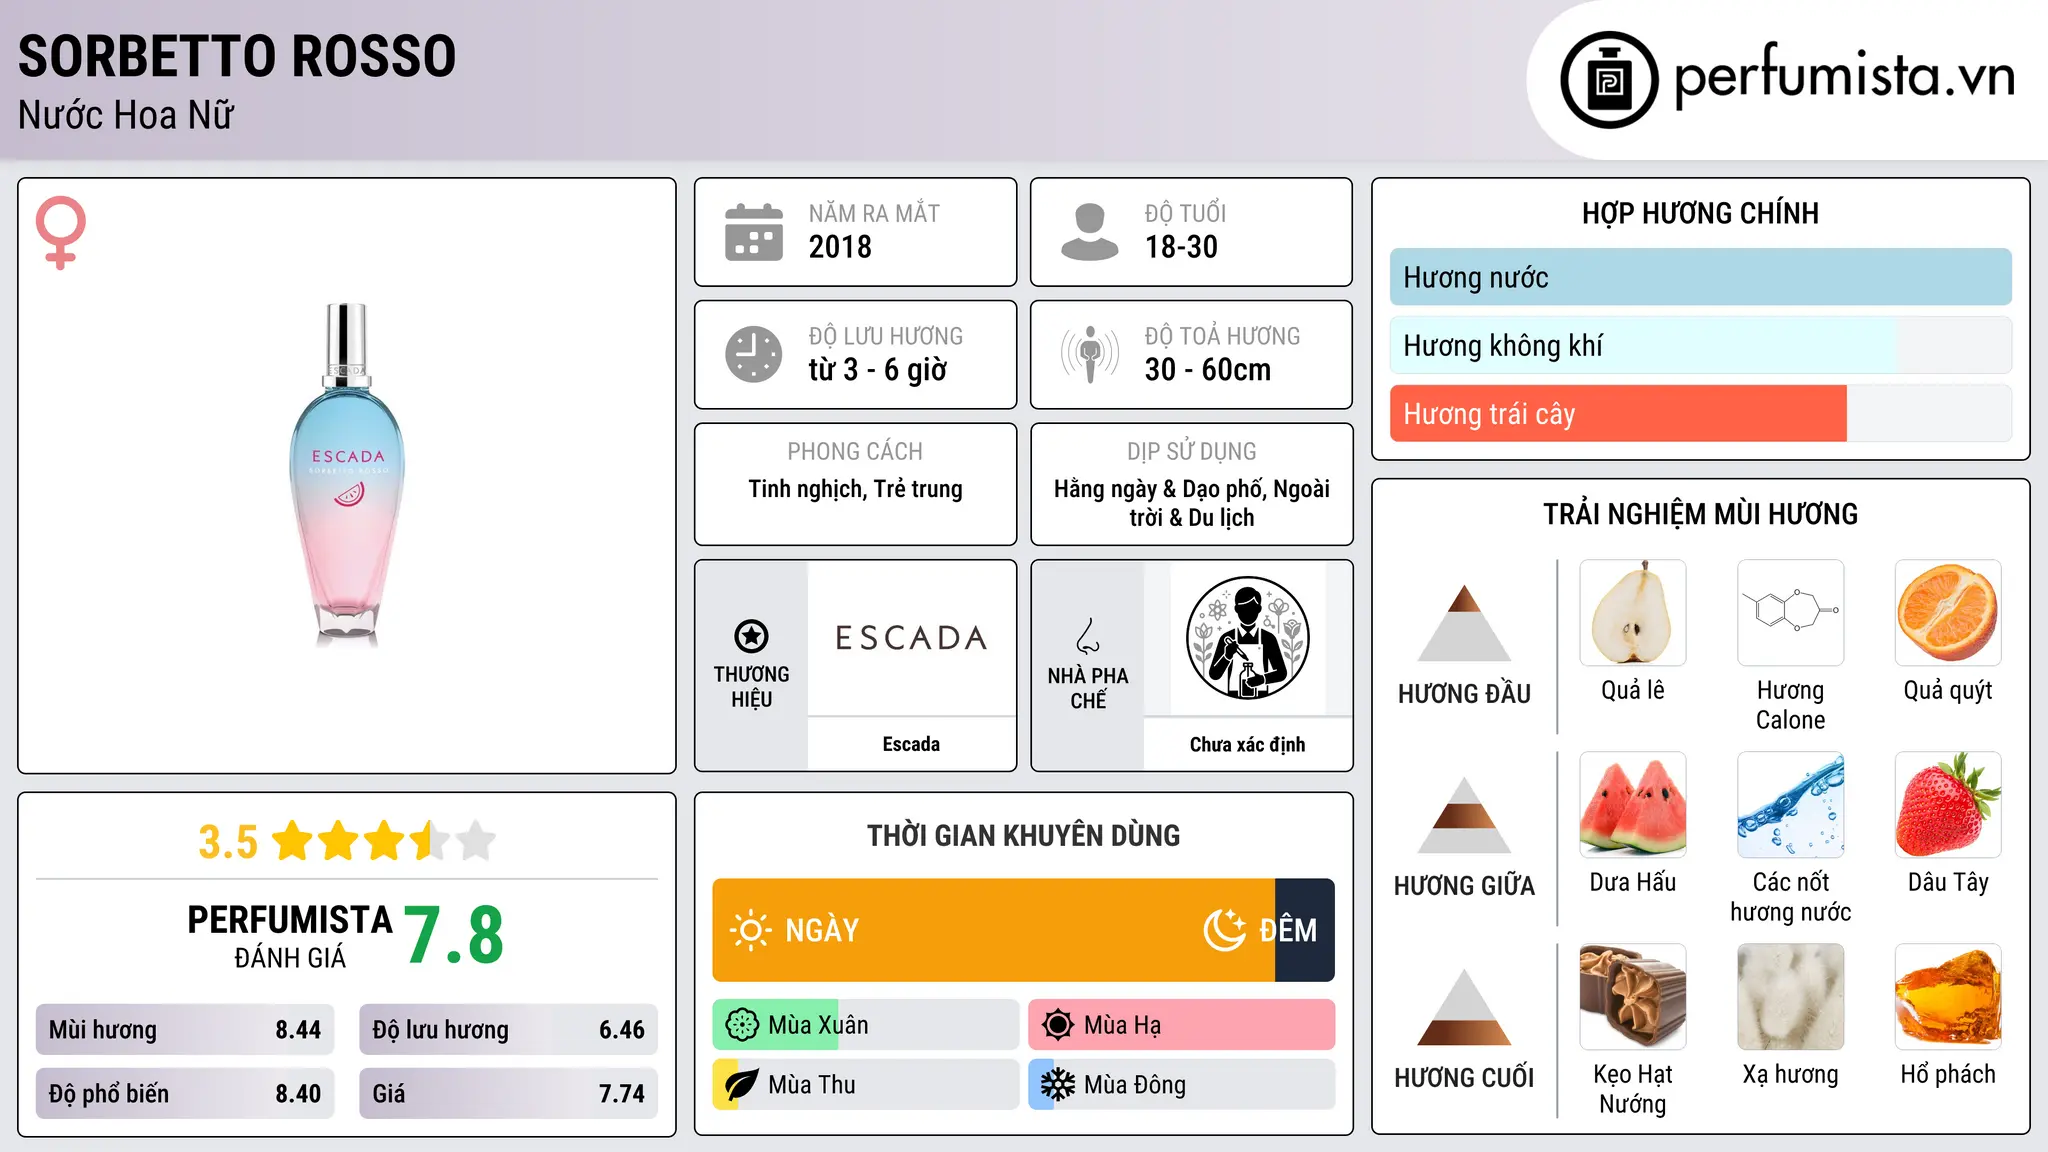Click the longevity value từ 3 - 6 giờ

coord(878,370)
